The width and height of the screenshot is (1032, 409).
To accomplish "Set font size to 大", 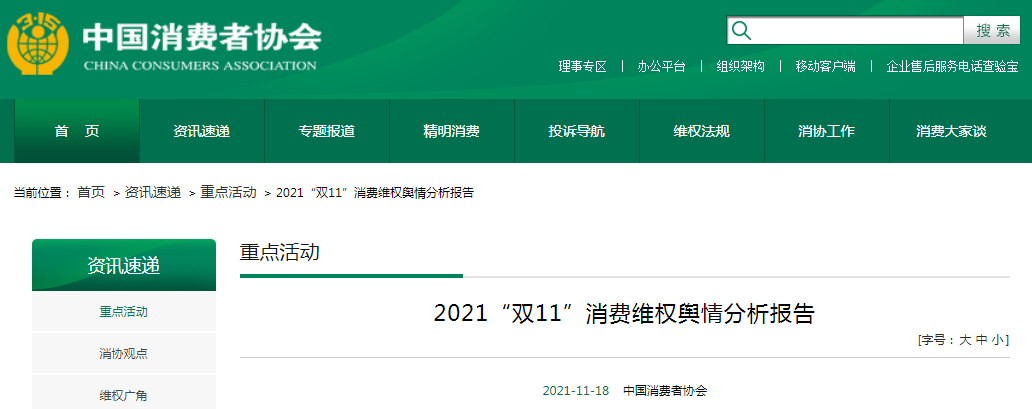I will coord(965,340).
